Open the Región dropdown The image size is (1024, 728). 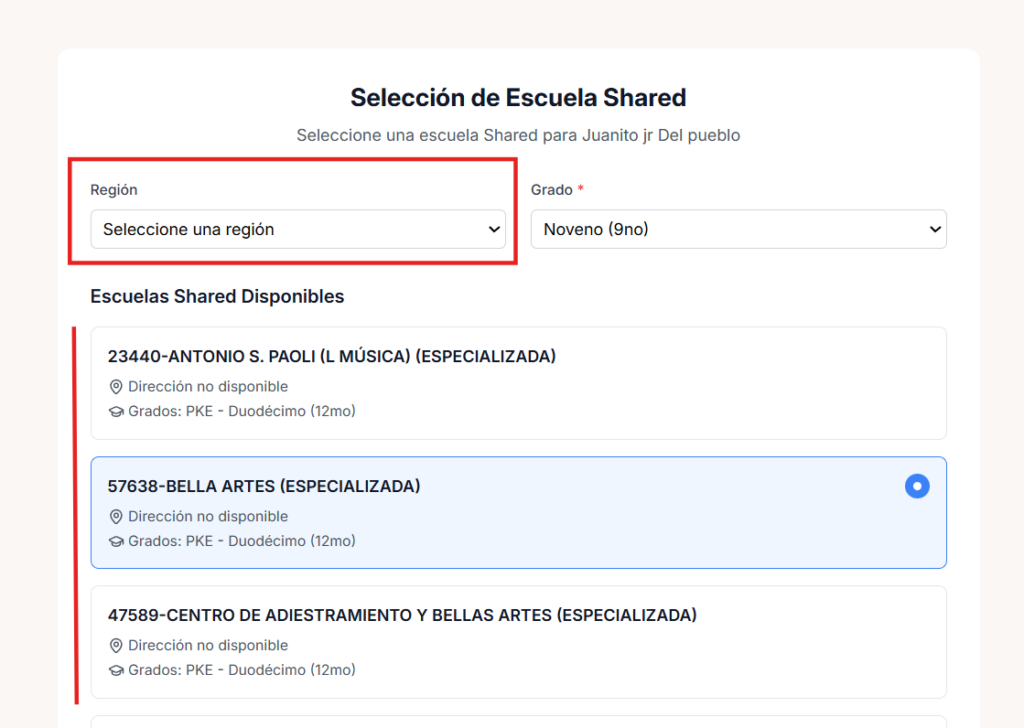[298, 229]
